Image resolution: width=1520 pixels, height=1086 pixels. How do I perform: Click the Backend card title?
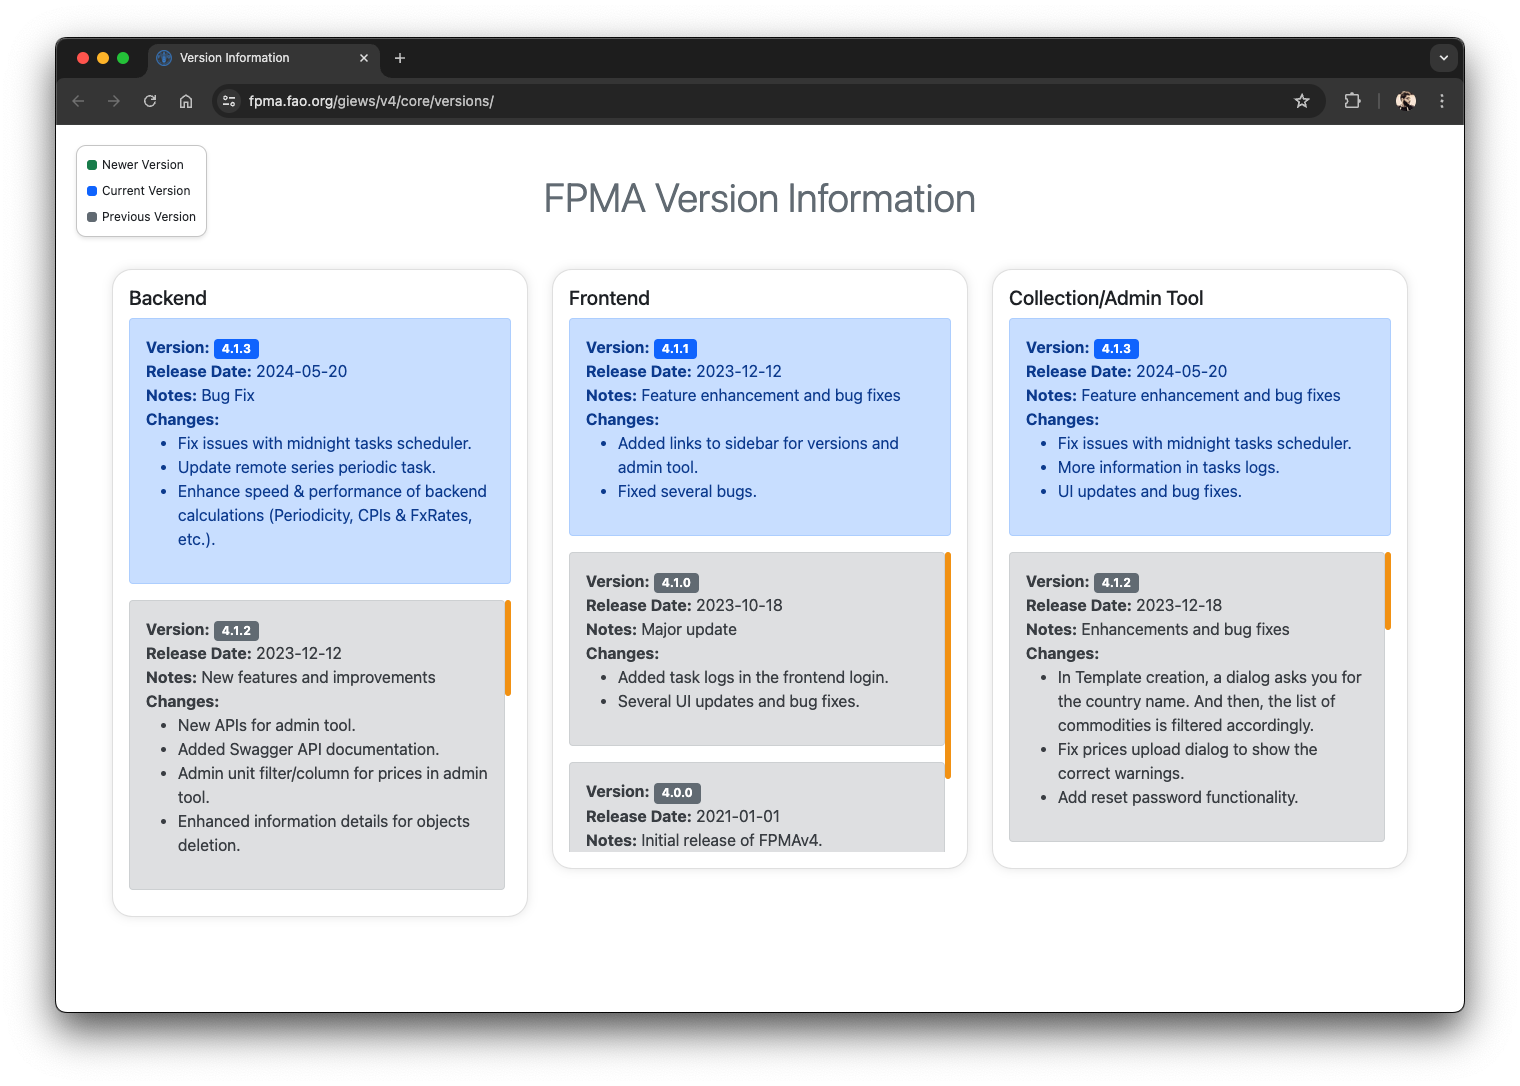168,298
